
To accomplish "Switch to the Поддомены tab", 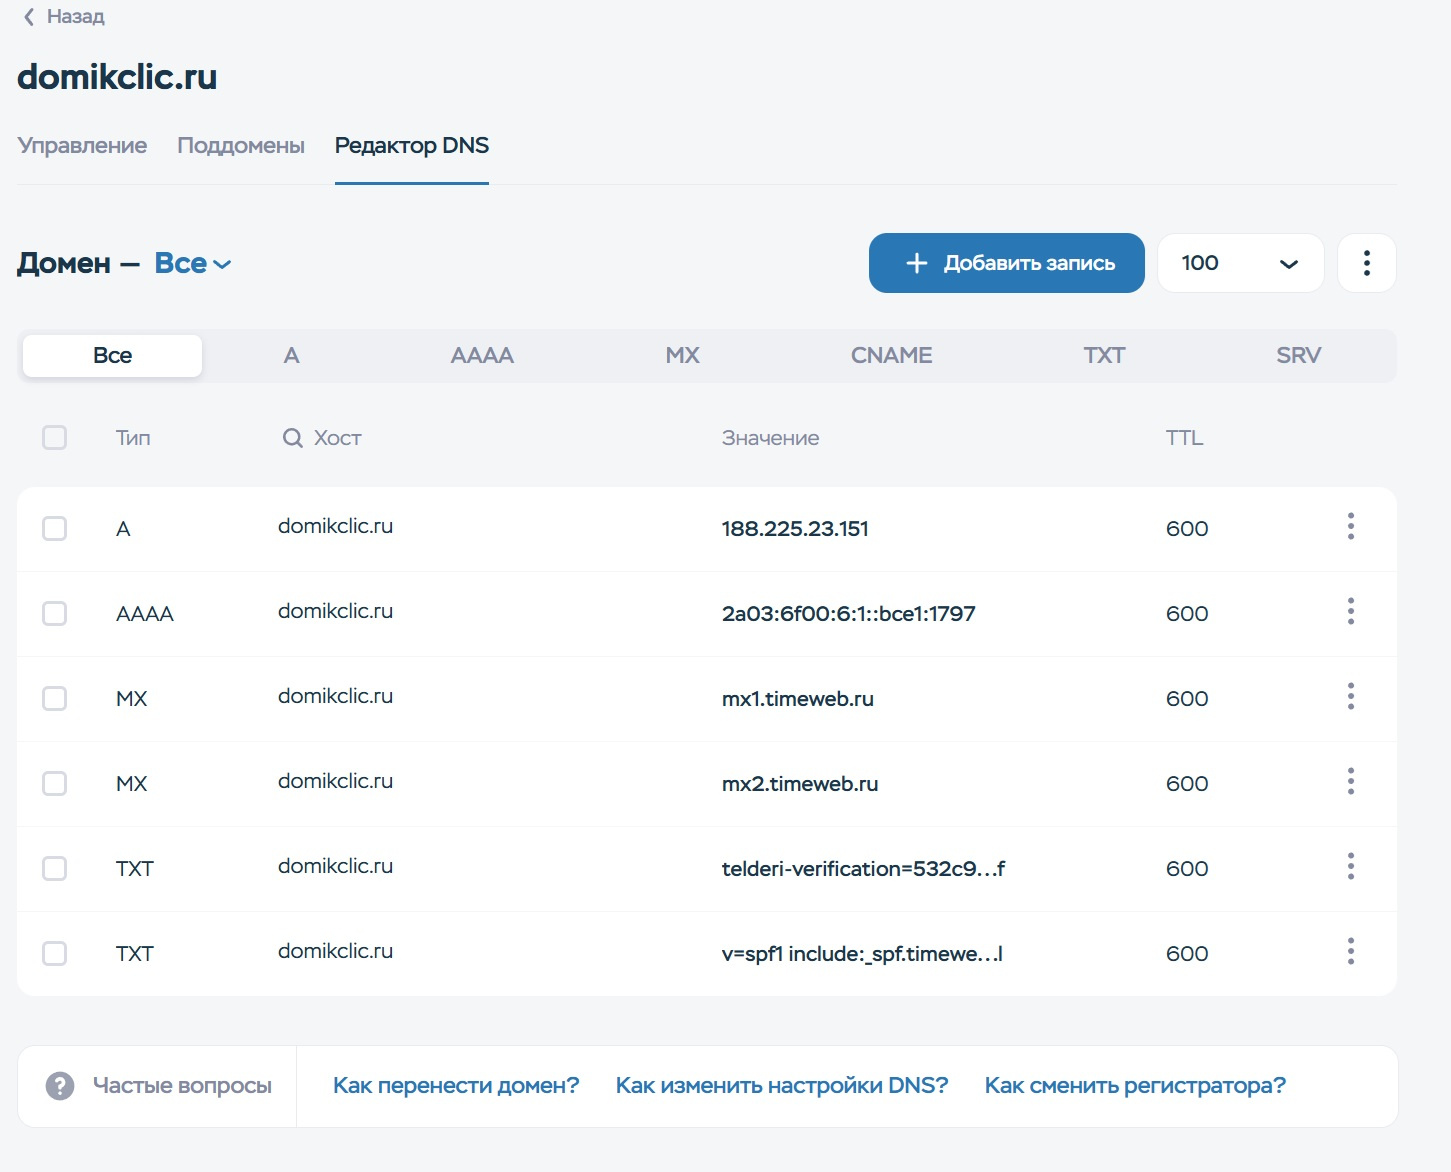I will pyautogui.click(x=241, y=146).
